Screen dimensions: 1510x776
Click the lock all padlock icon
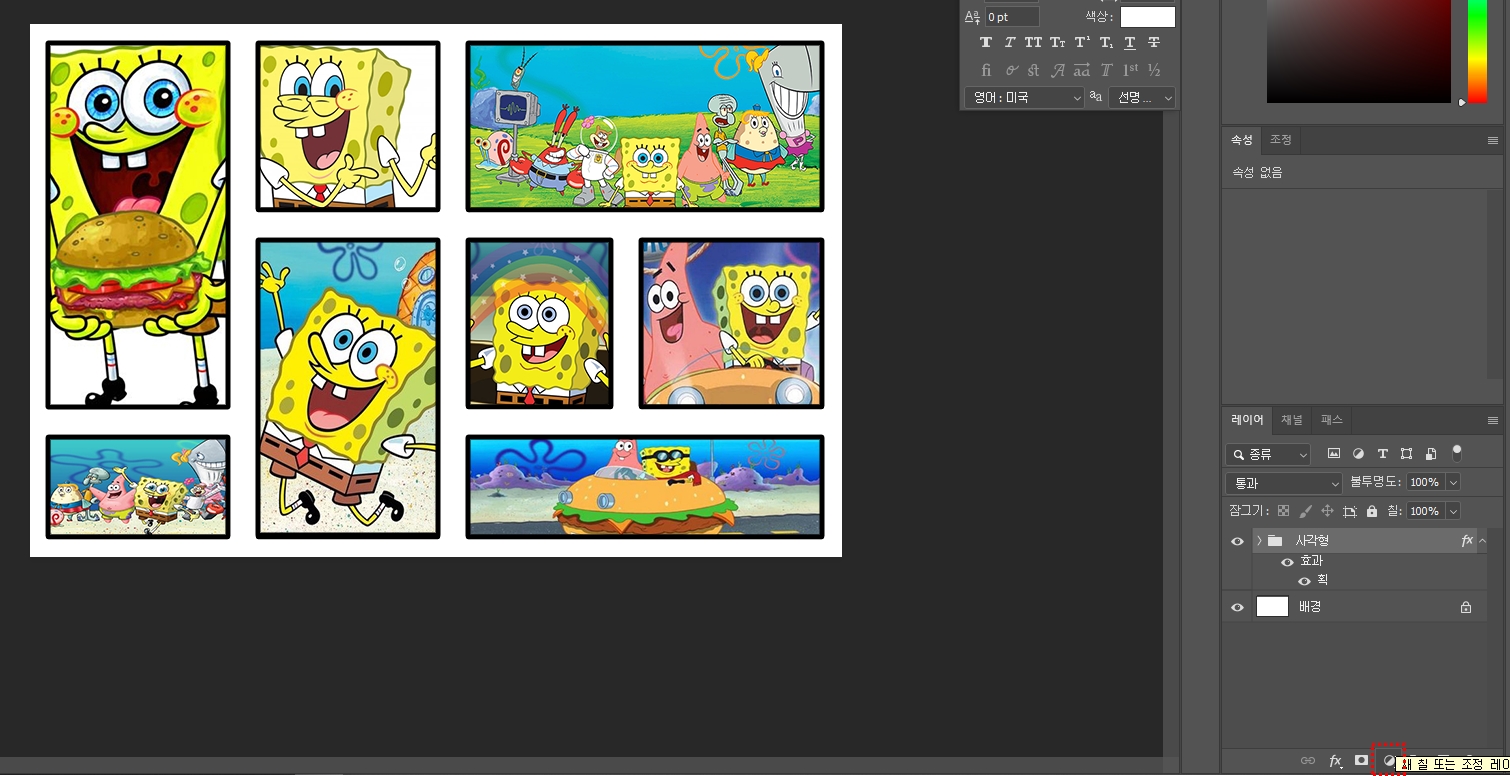point(1372,511)
